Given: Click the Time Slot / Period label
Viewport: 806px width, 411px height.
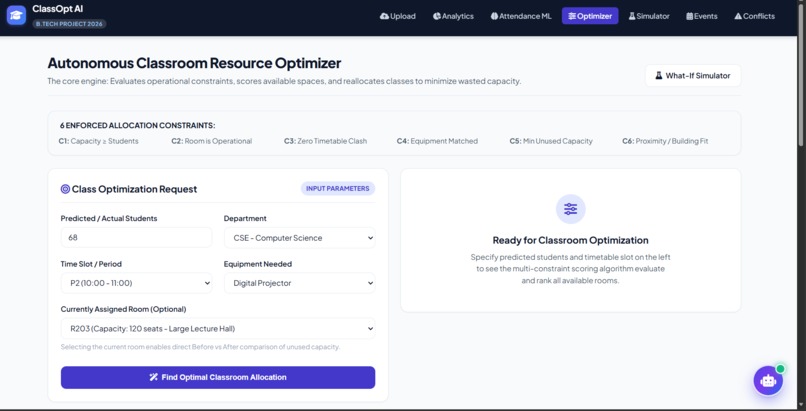Looking at the screenshot, I should (x=91, y=264).
